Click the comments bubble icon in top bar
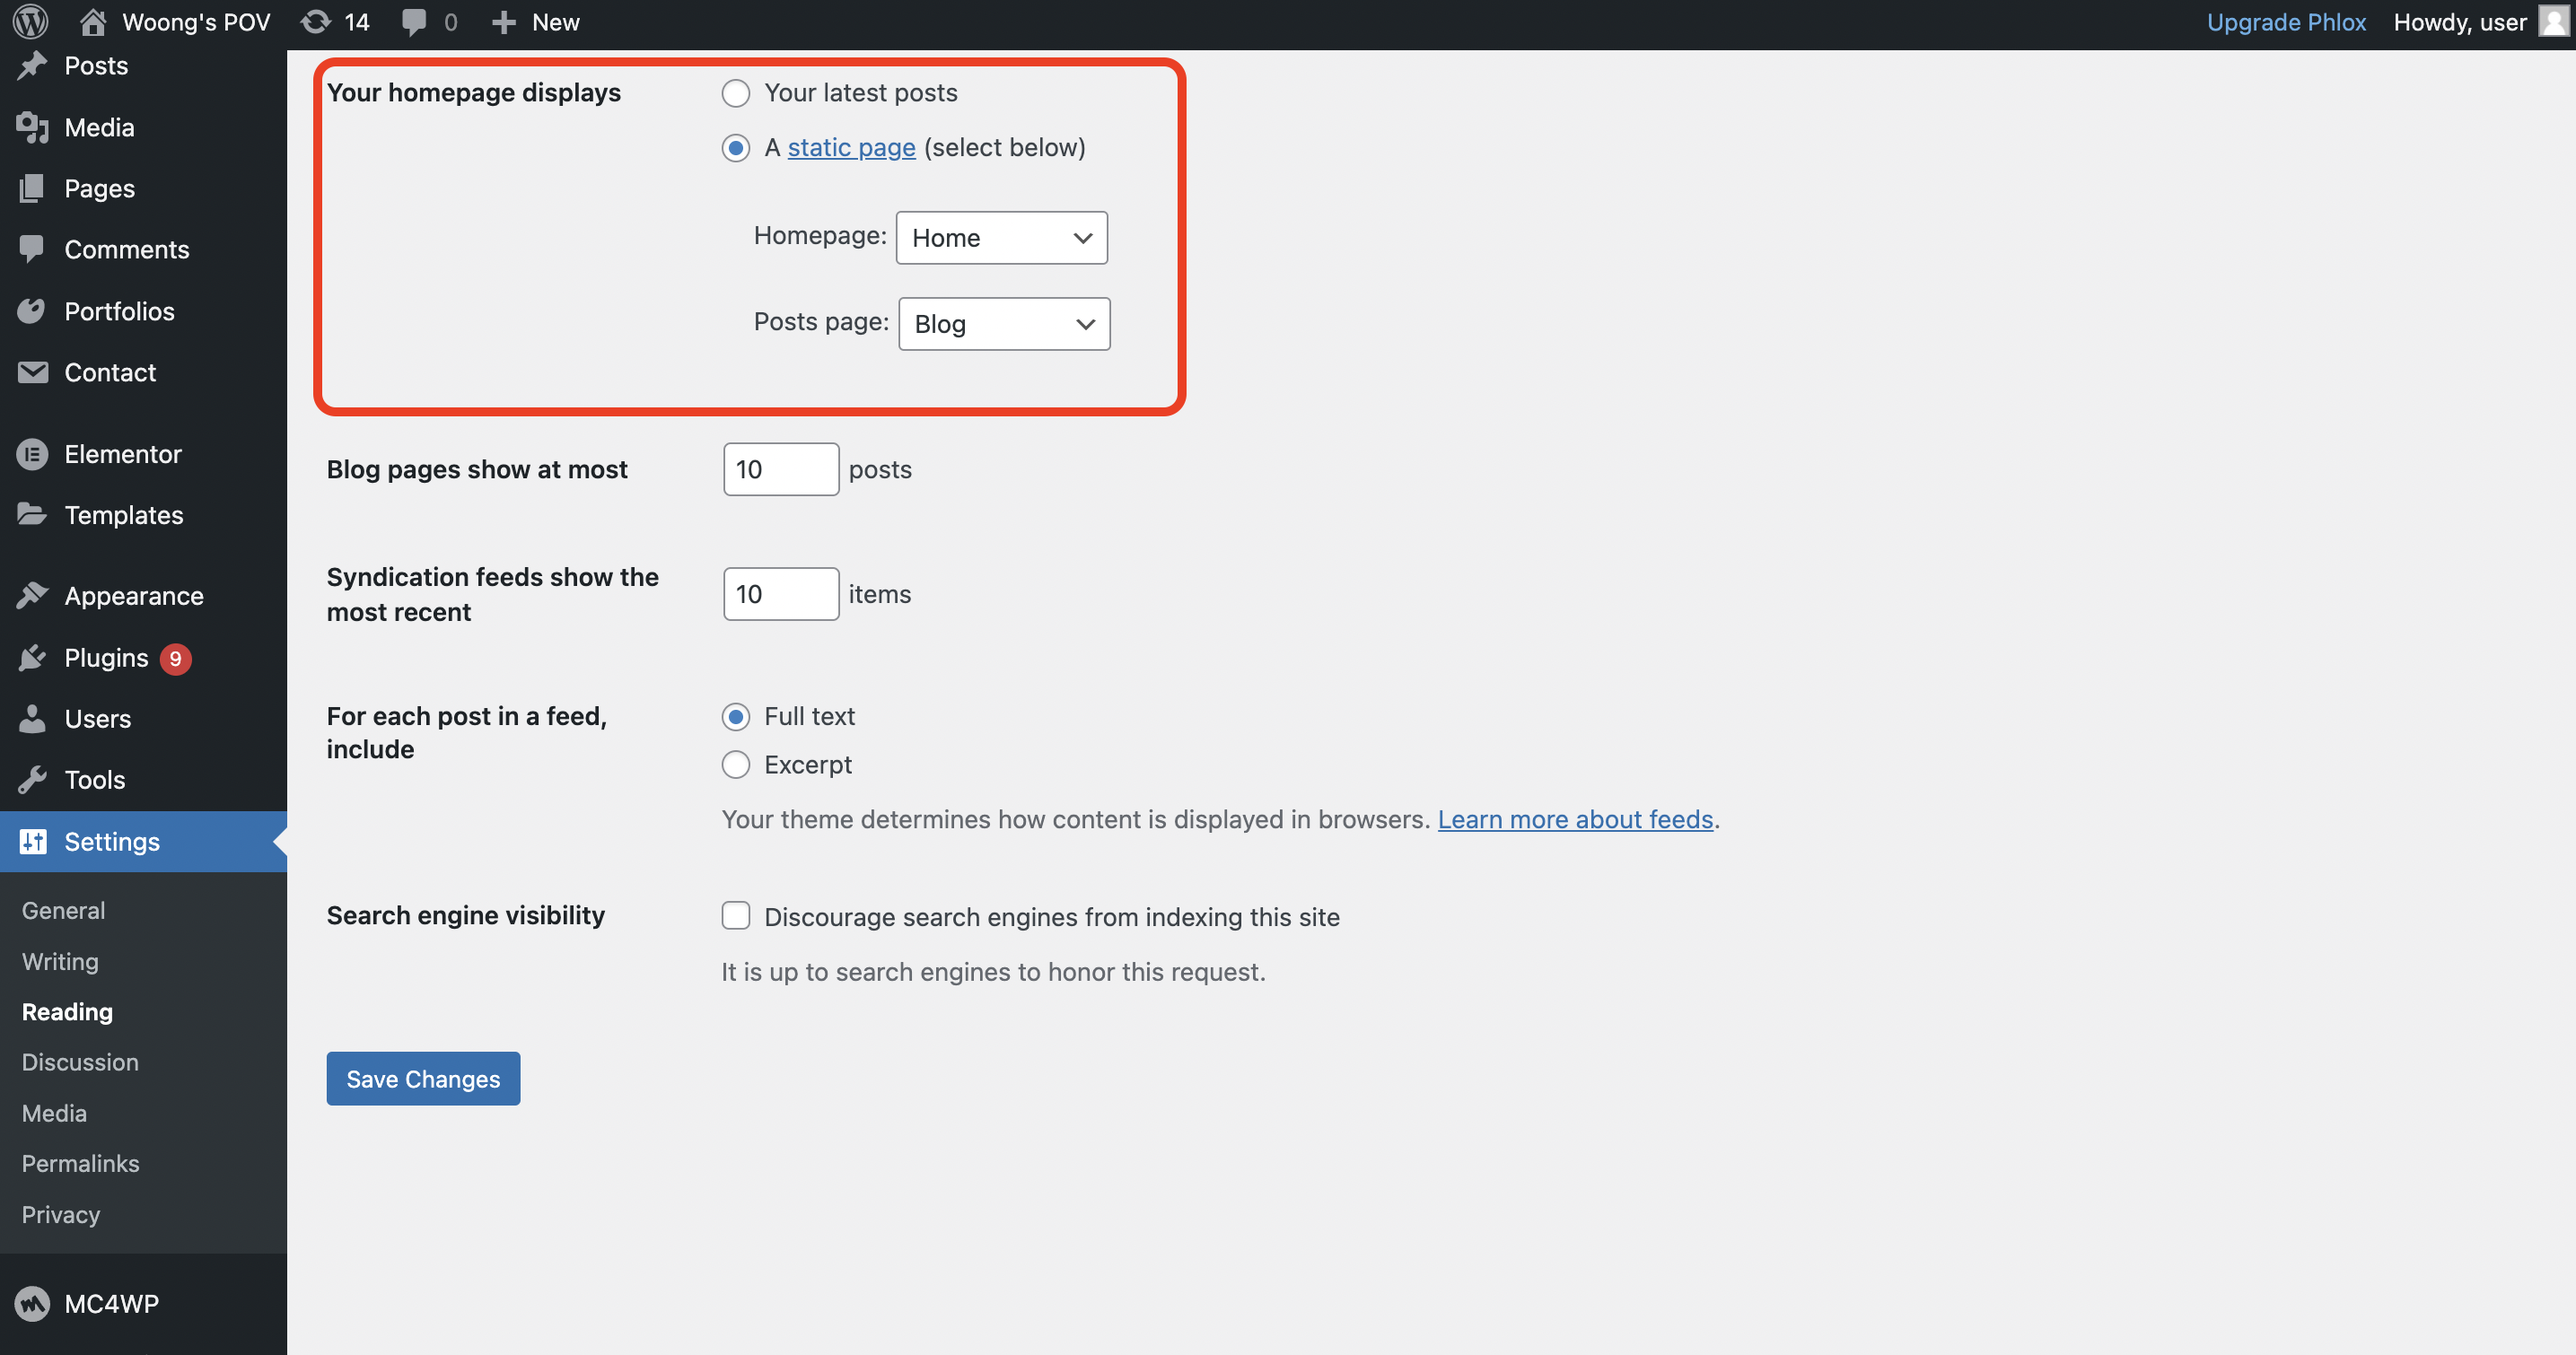 pyautogui.click(x=413, y=22)
